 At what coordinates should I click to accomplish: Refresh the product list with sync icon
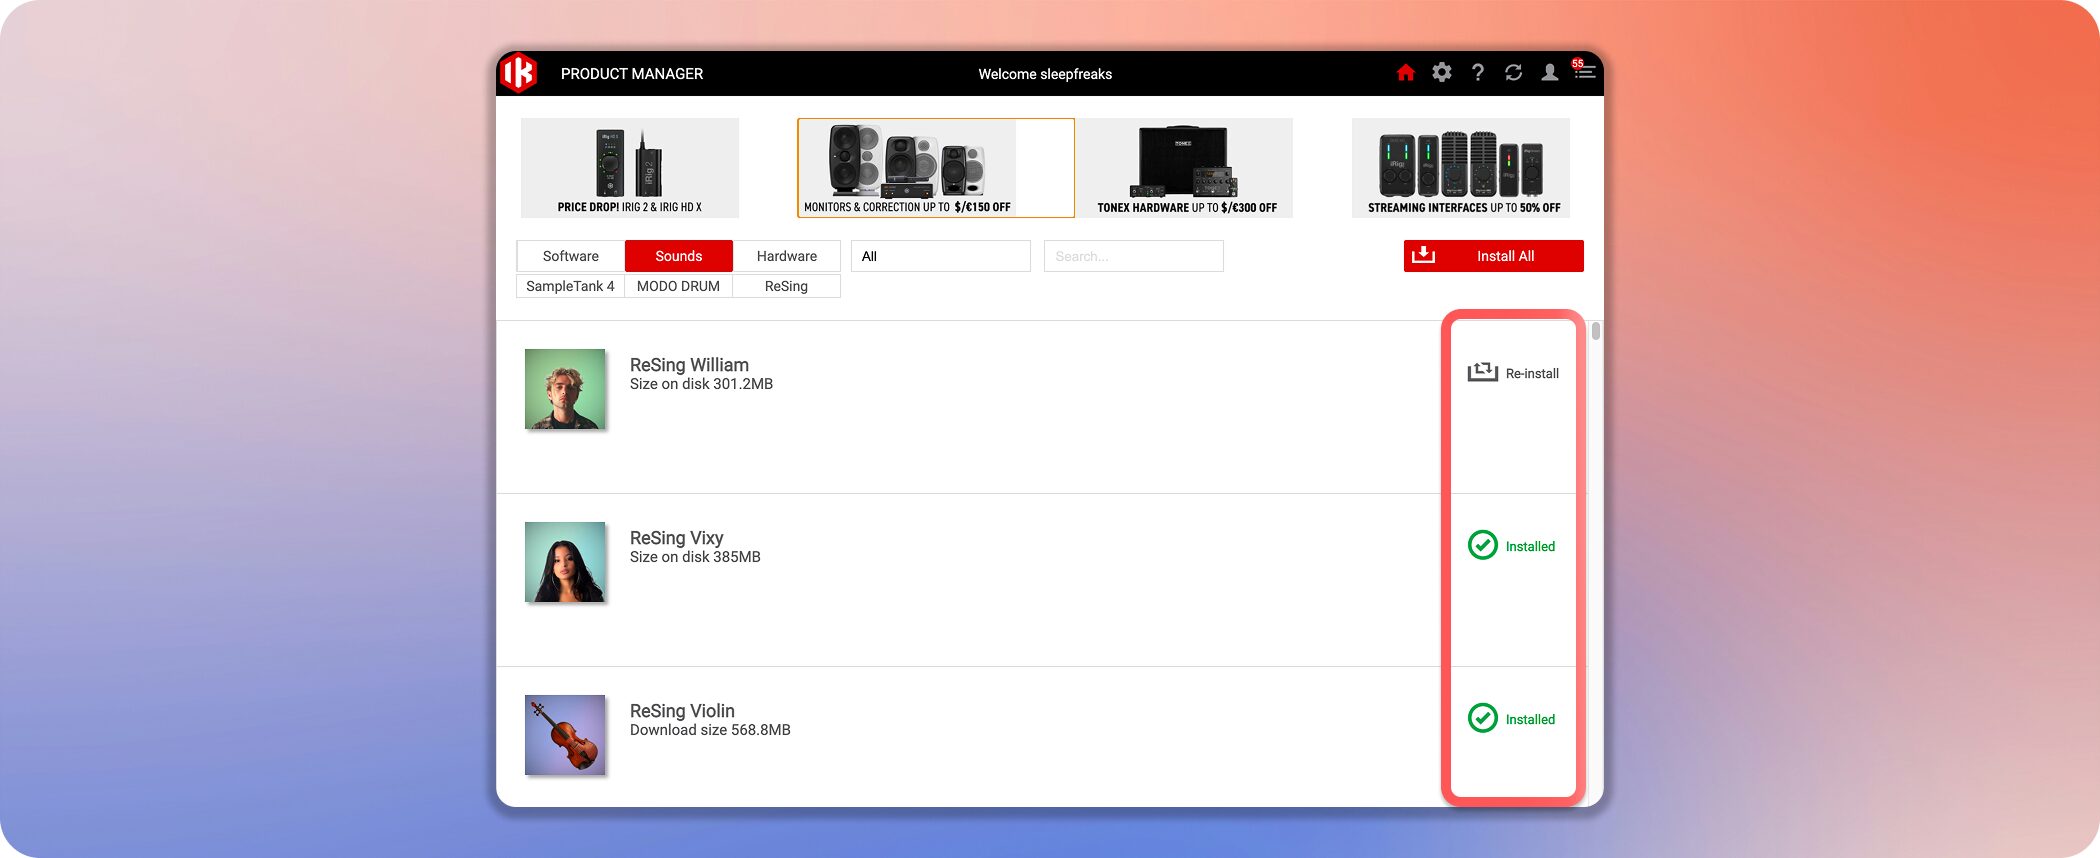click(x=1513, y=72)
